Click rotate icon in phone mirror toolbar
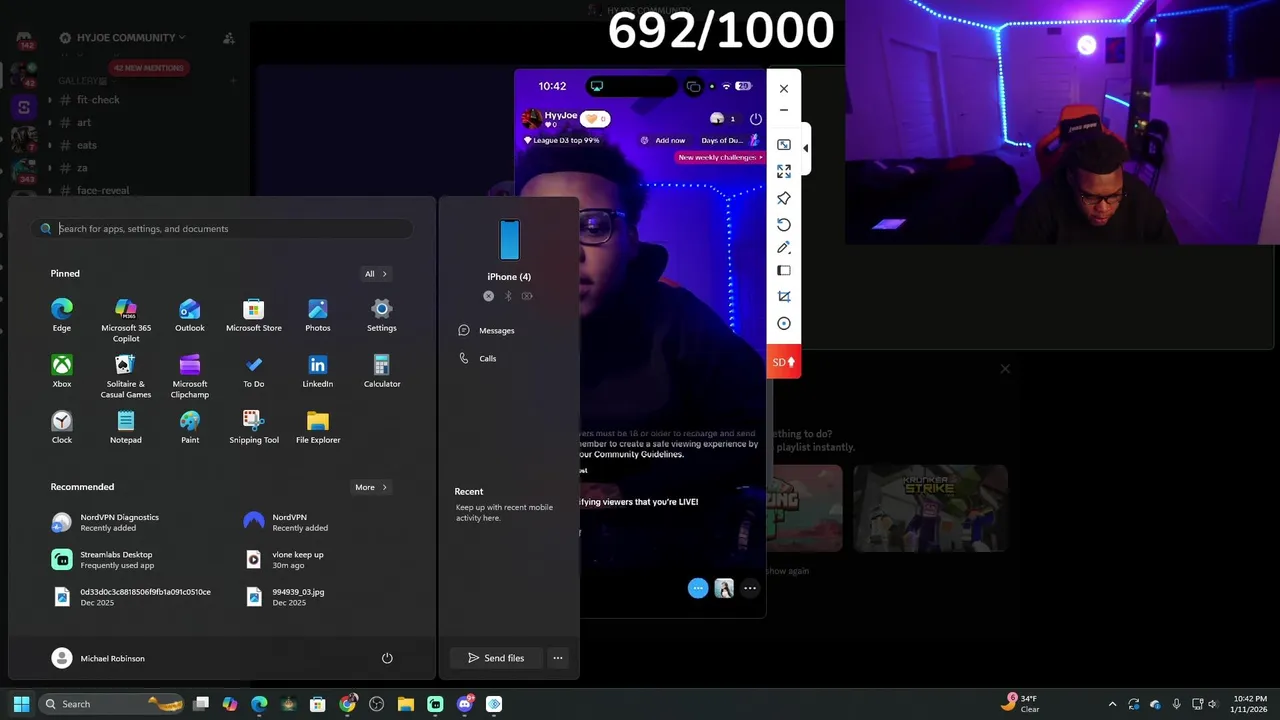The height and width of the screenshot is (720, 1280). [784, 225]
